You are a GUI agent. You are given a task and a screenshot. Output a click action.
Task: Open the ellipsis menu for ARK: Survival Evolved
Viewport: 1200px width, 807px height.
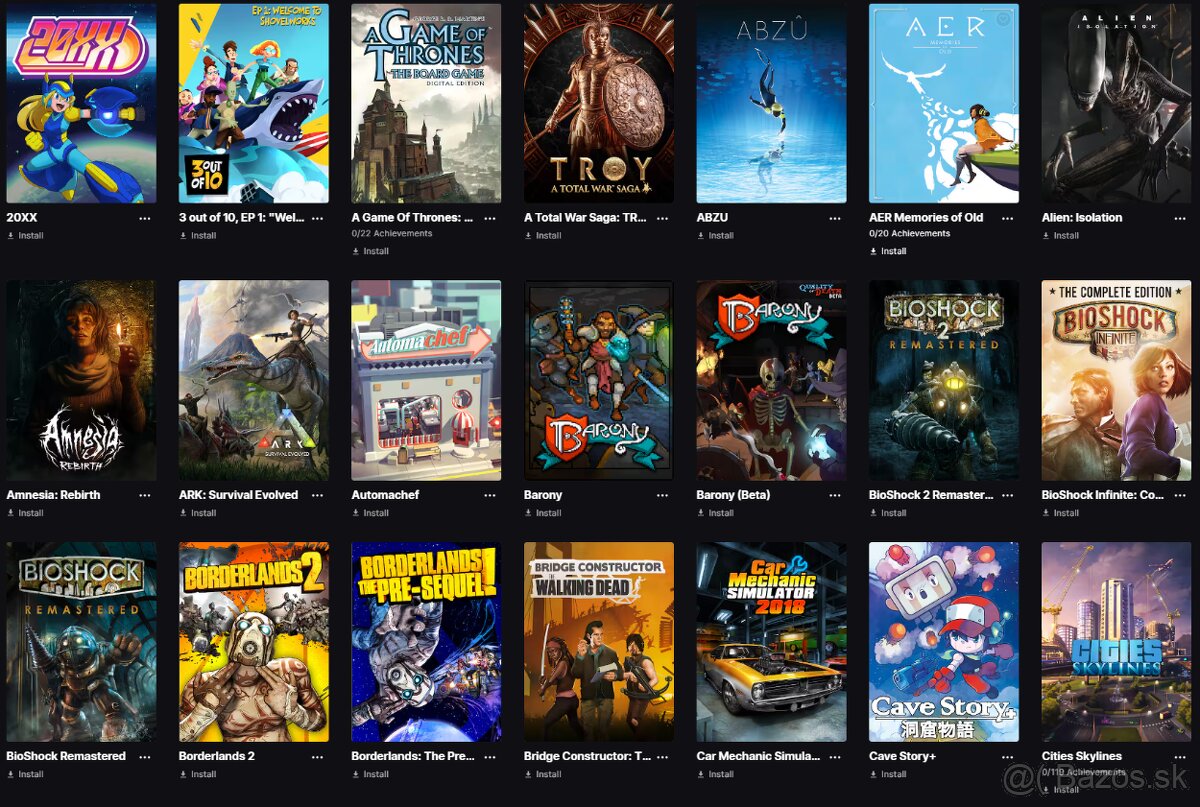click(316, 495)
